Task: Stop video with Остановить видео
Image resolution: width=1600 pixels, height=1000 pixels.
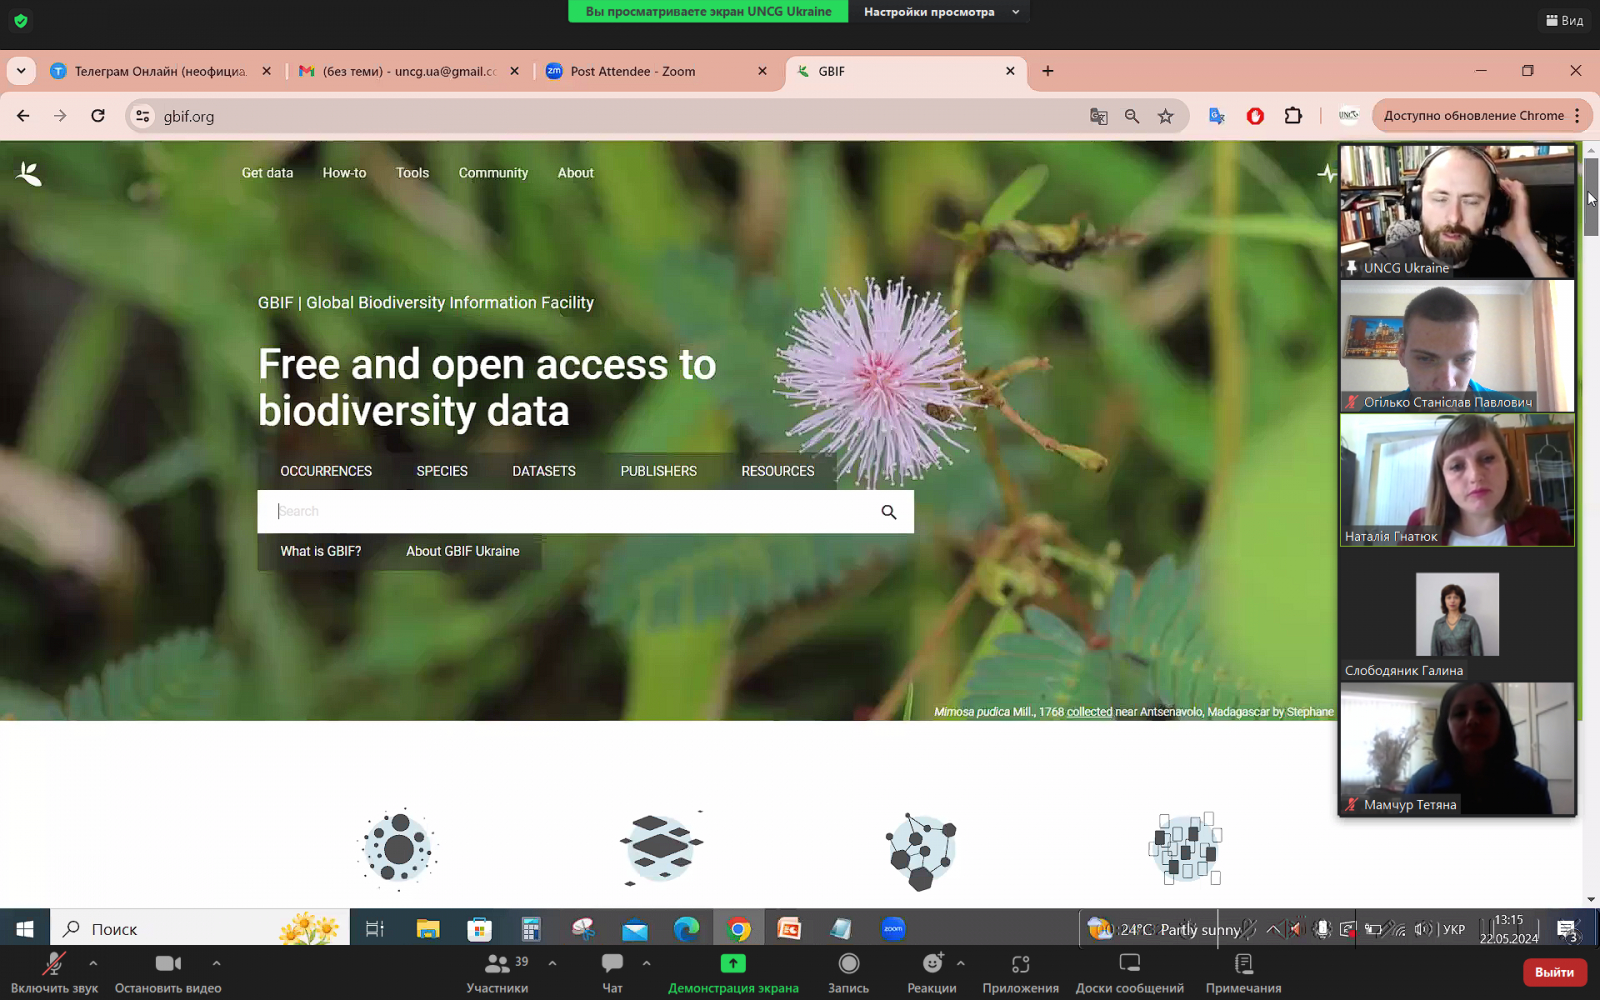Action: pos(168,973)
